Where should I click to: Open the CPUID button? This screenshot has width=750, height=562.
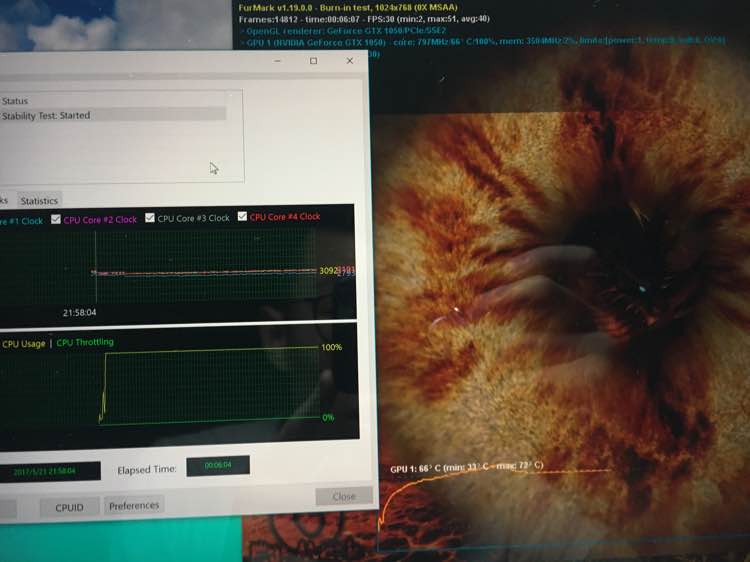click(69, 507)
